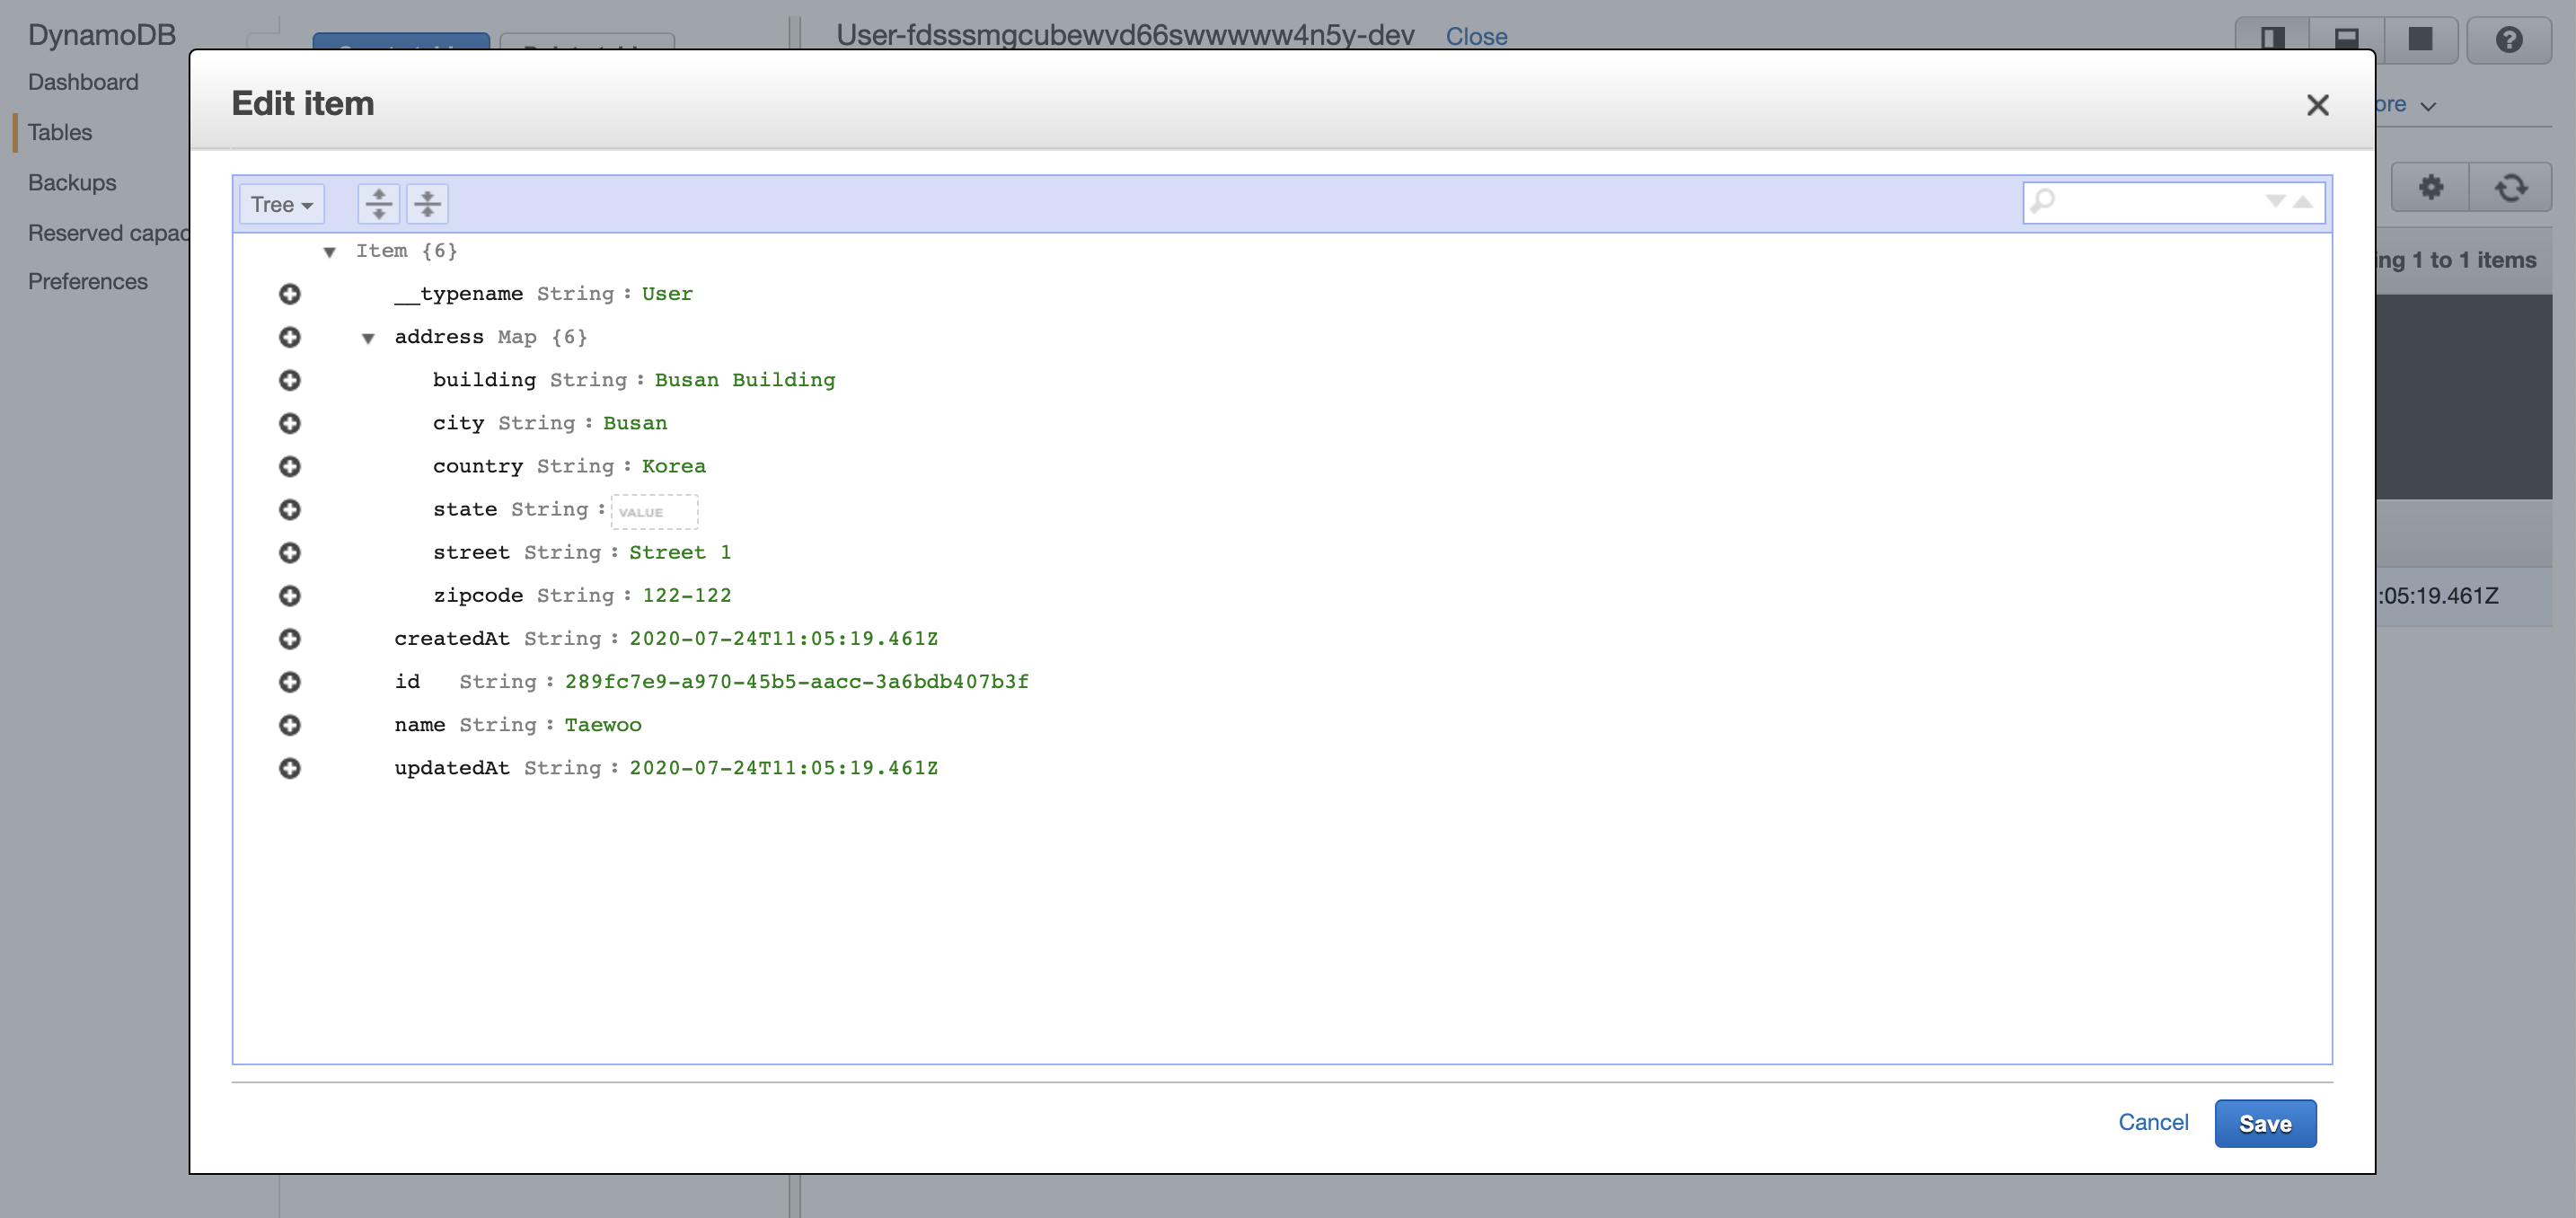Image resolution: width=2576 pixels, height=1218 pixels.
Task: Close the table view link
Action: pyautogui.click(x=1476, y=37)
